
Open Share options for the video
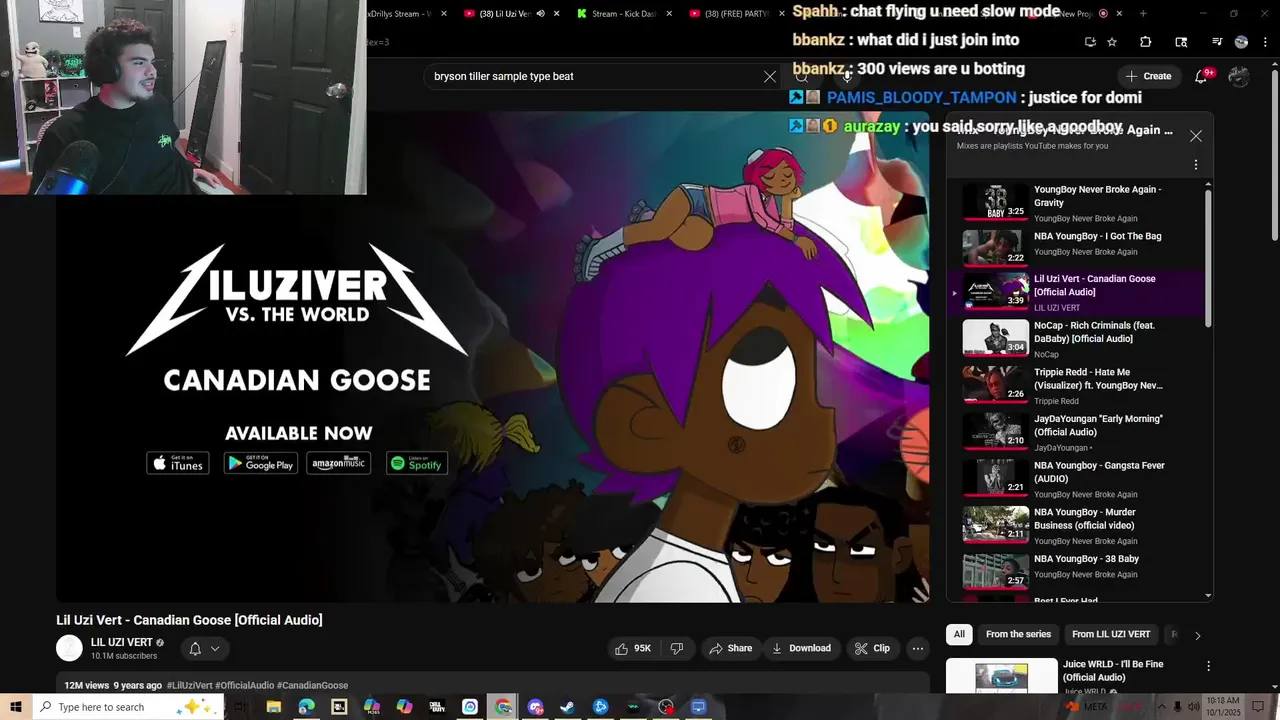[731, 648]
